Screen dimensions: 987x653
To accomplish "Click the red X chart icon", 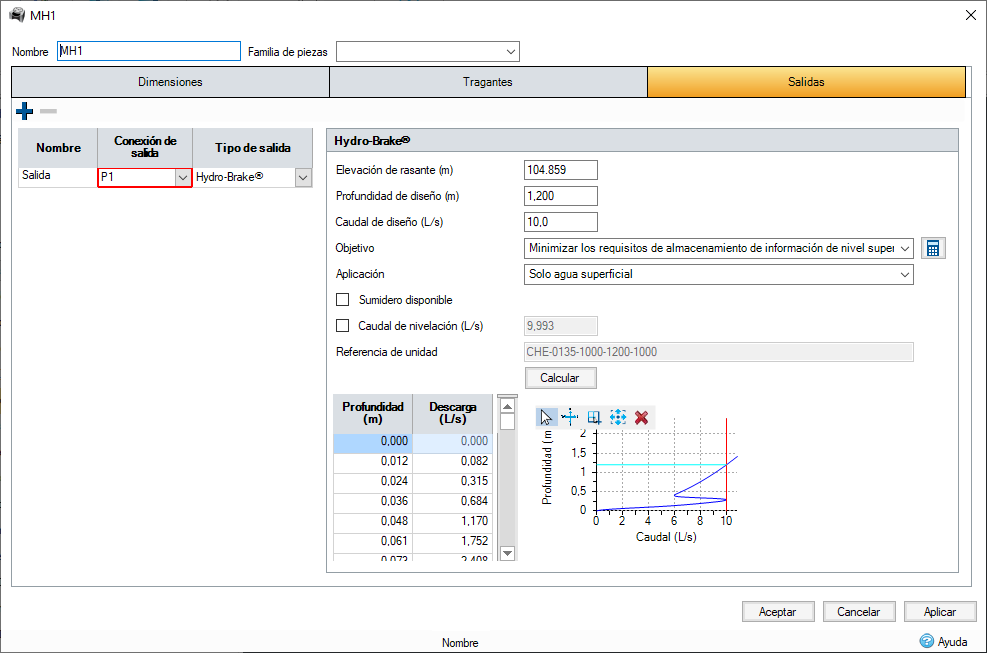I will [641, 417].
